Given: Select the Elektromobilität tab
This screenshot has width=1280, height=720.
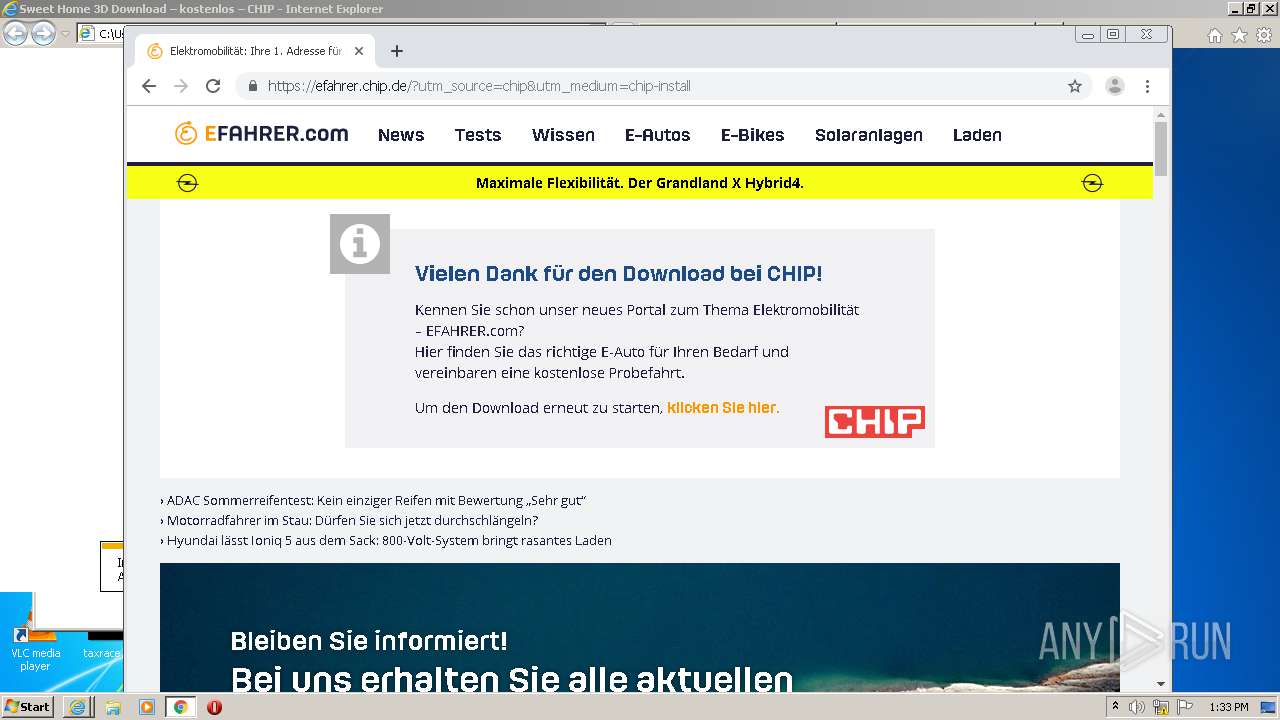Looking at the screenshot, I should pos(255,51).
